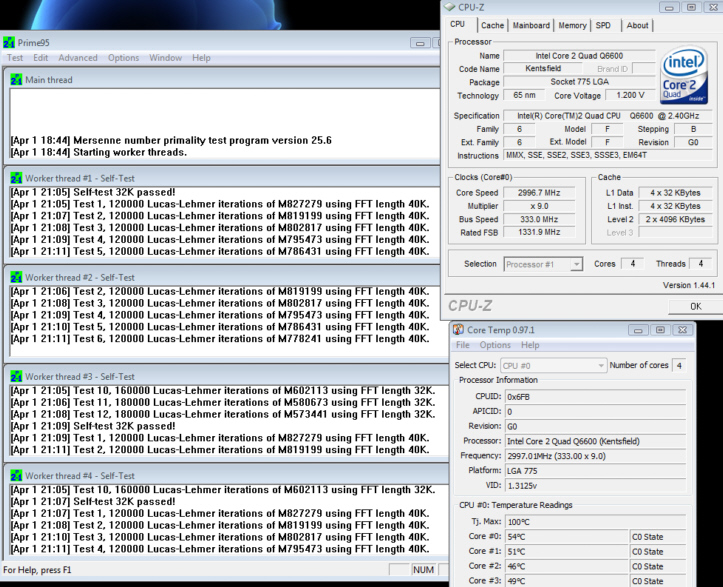Click the 21:05 'Self-test 32K passed!' line in Worker #1
The width and height of the screenshot is (723, 587).
click(93, 192)
